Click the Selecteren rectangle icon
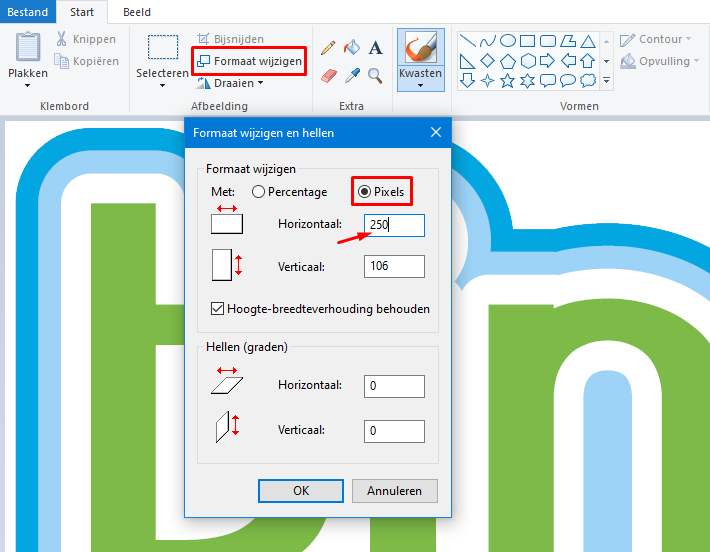Image resolution: width=710 pixels, height=552 pixels. pos(163,47)
